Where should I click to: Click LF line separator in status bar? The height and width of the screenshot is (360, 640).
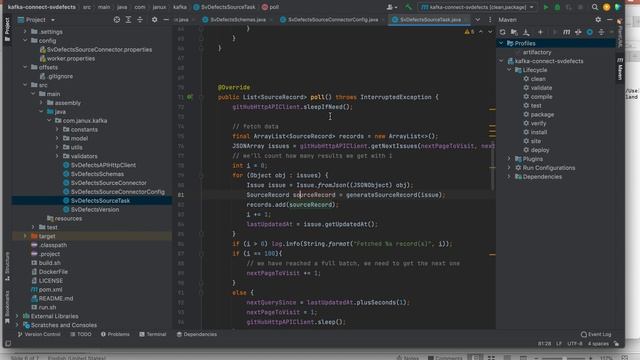(x=559, y=344)
